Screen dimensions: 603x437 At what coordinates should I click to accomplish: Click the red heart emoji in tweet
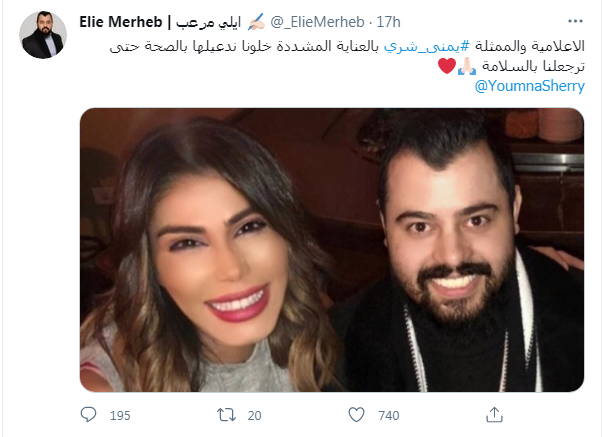point(447,66)
